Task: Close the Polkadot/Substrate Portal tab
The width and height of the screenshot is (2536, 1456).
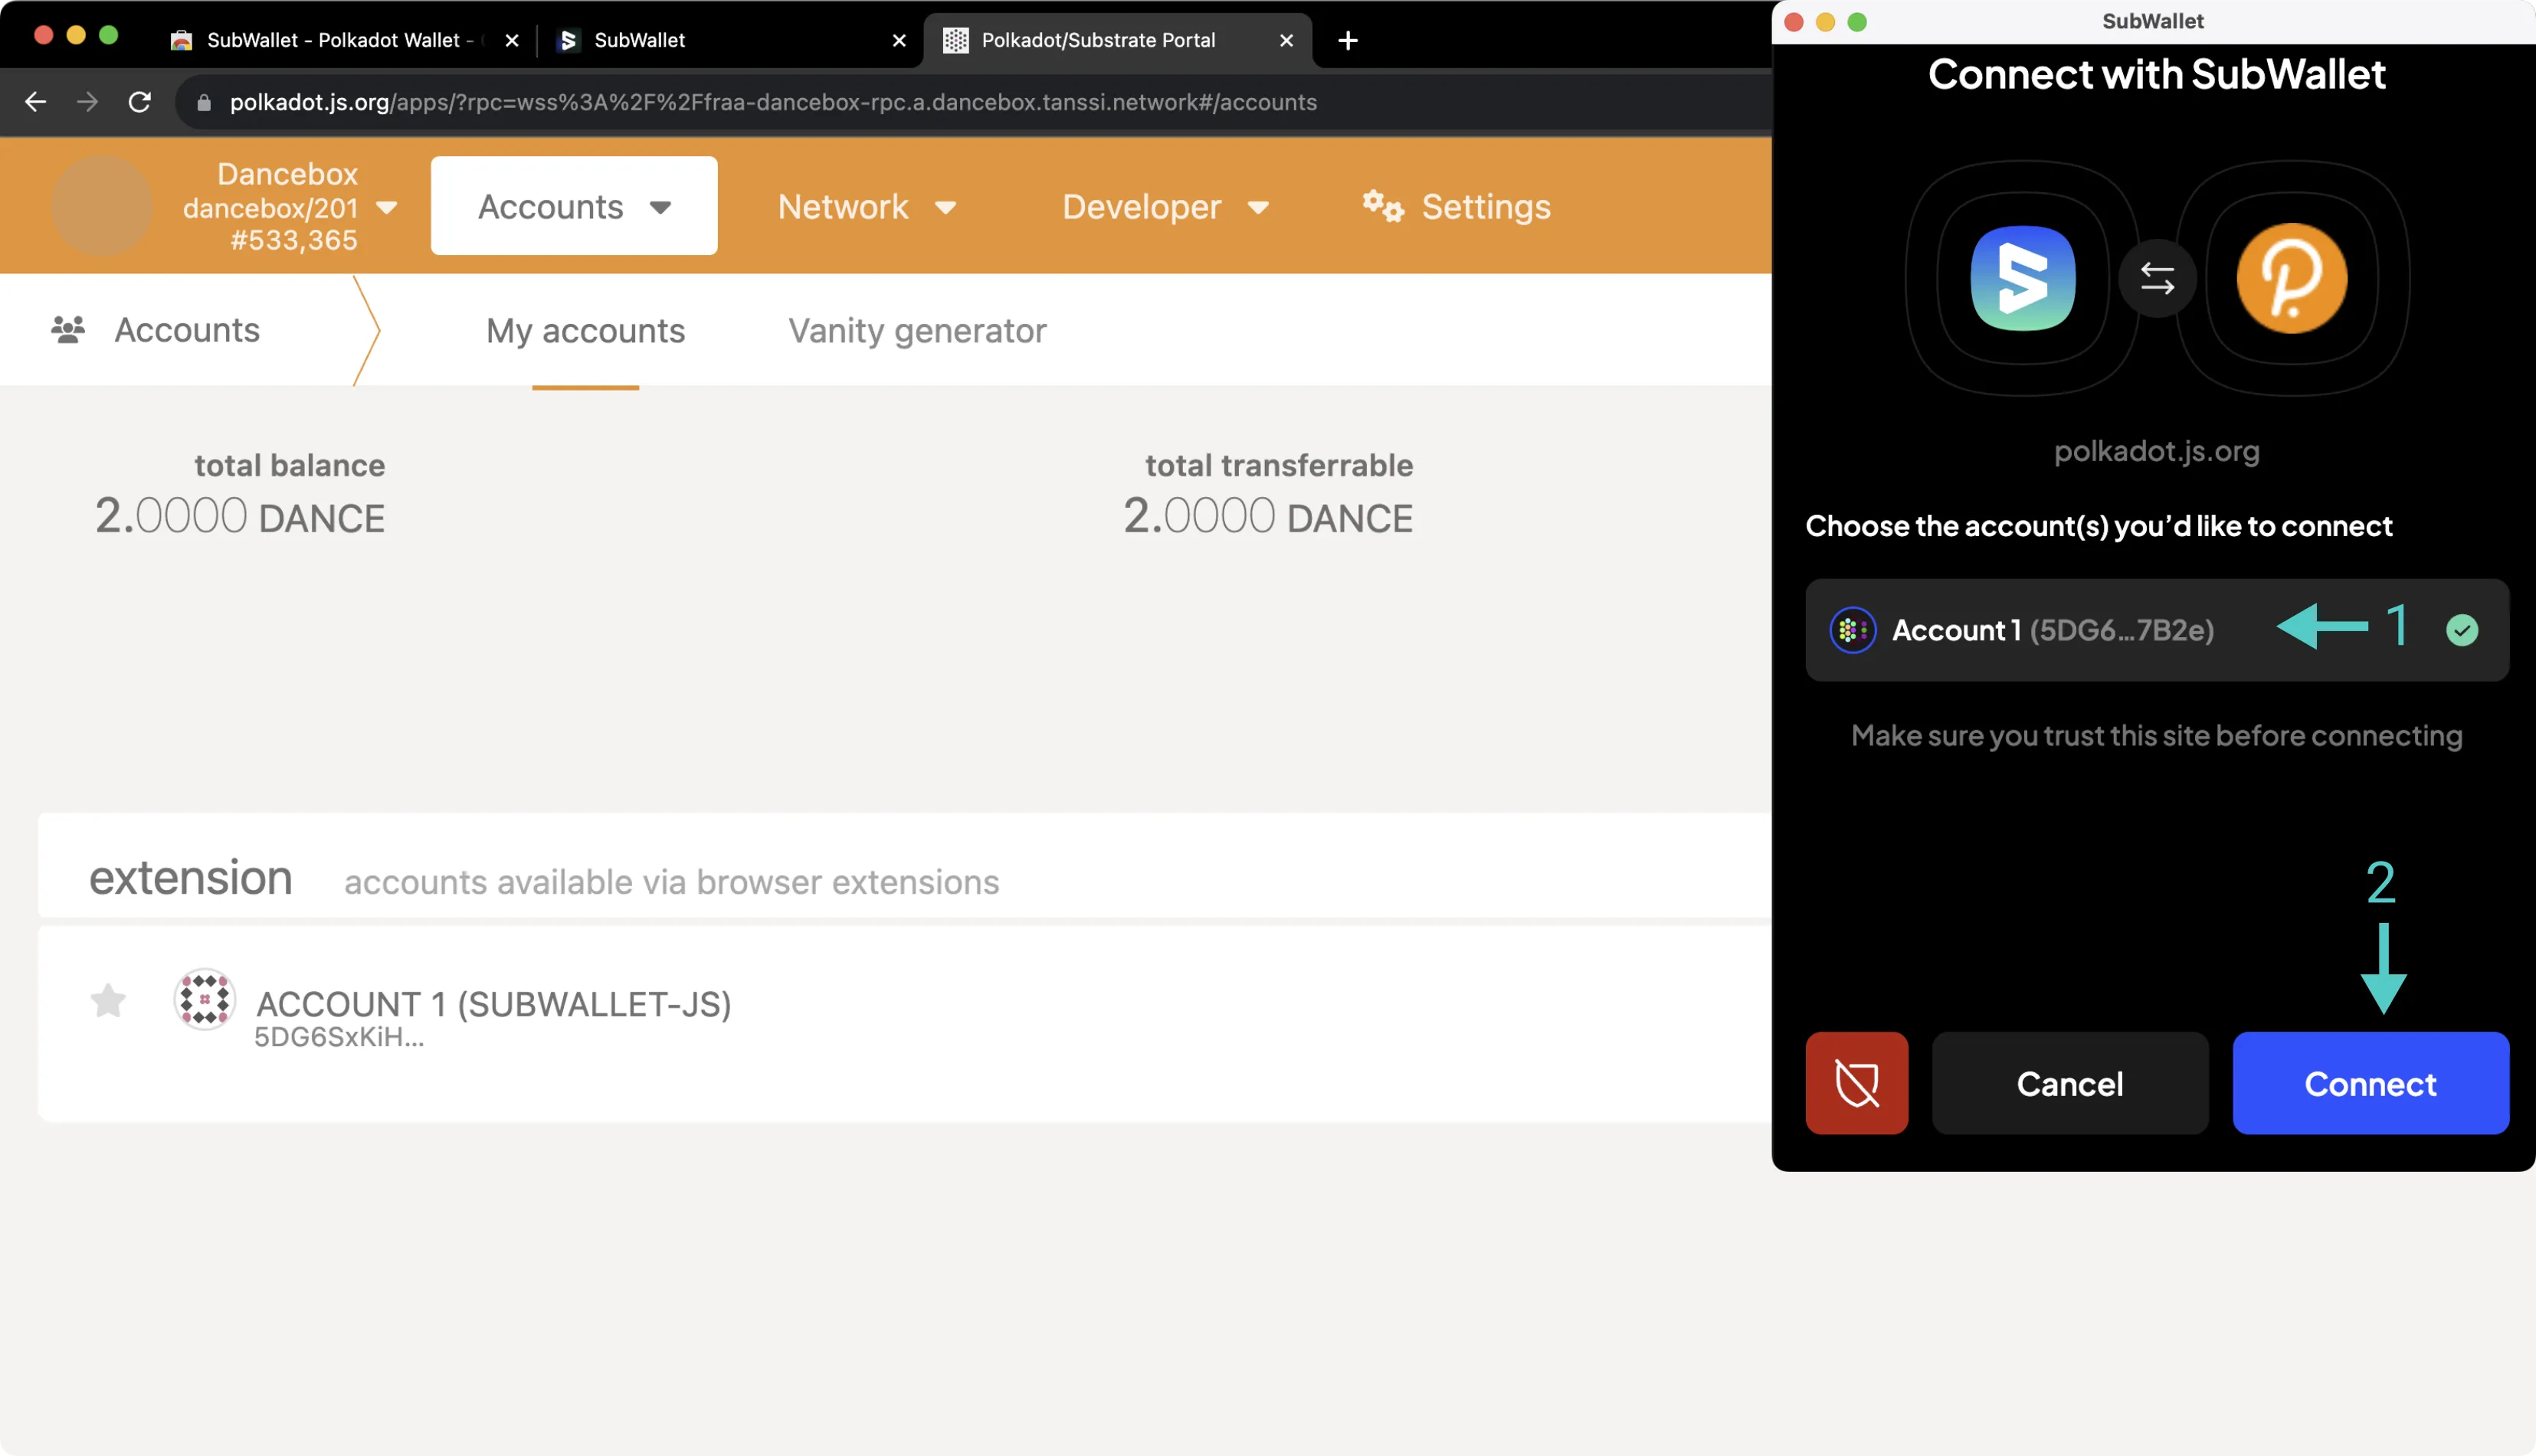Action: point(1286,40)
